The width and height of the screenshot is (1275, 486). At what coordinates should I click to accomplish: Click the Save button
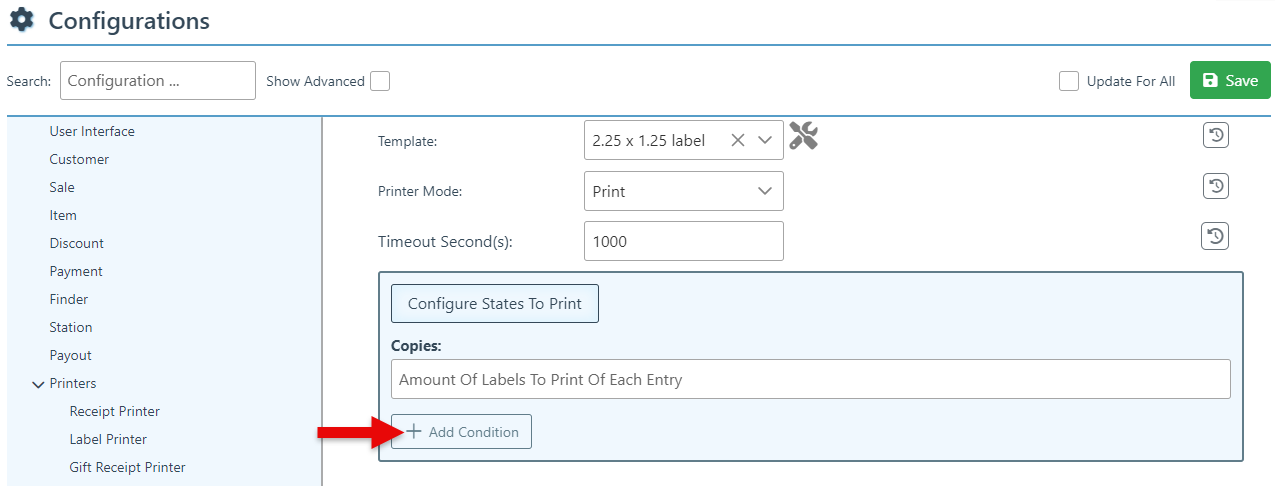tap(1229, 80)
